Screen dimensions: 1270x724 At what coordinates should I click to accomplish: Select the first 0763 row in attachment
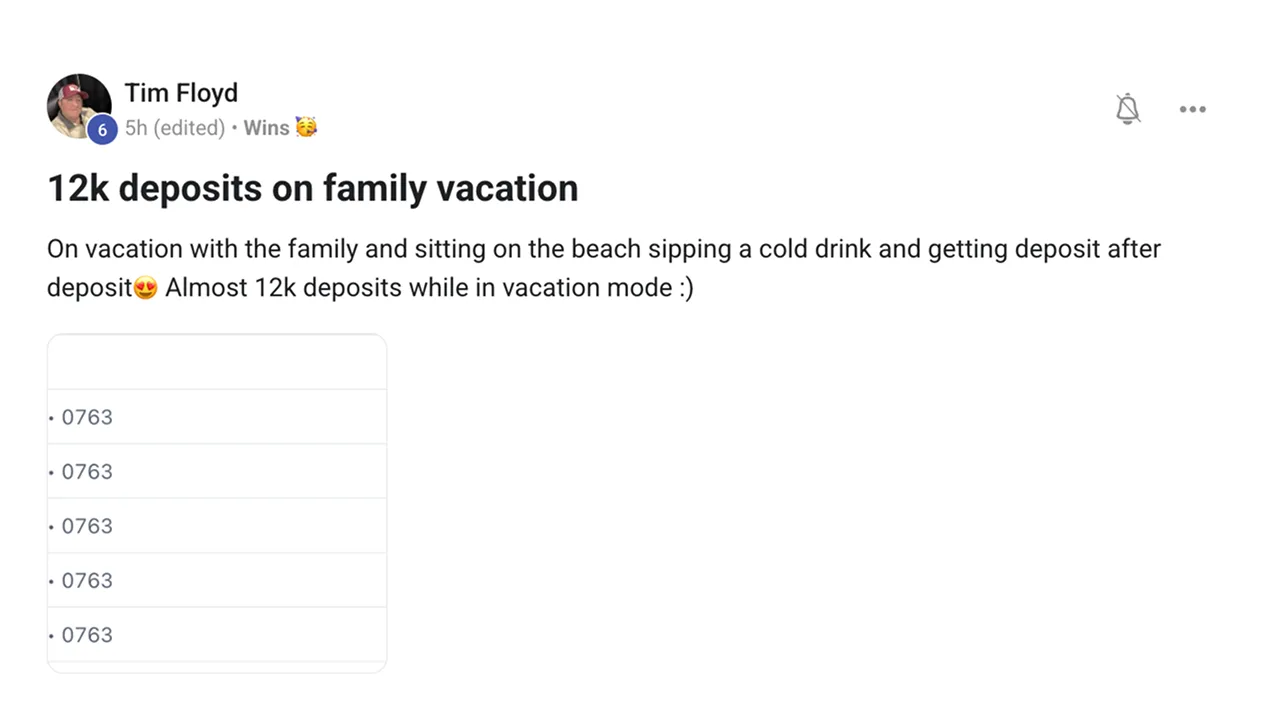pos(87,417)
